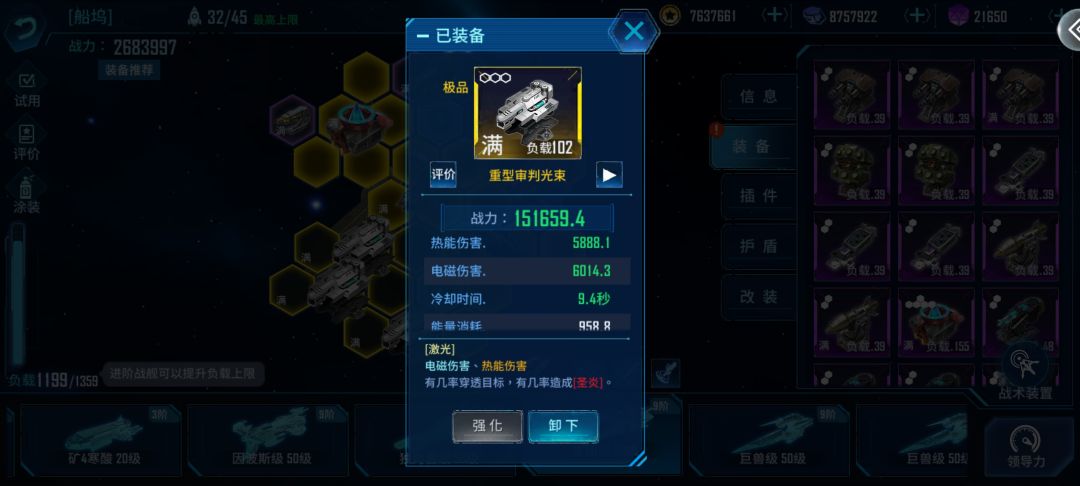
Task: Click the 卸下 unequip button
Action: pyautogui.click(x=563, y=426)
